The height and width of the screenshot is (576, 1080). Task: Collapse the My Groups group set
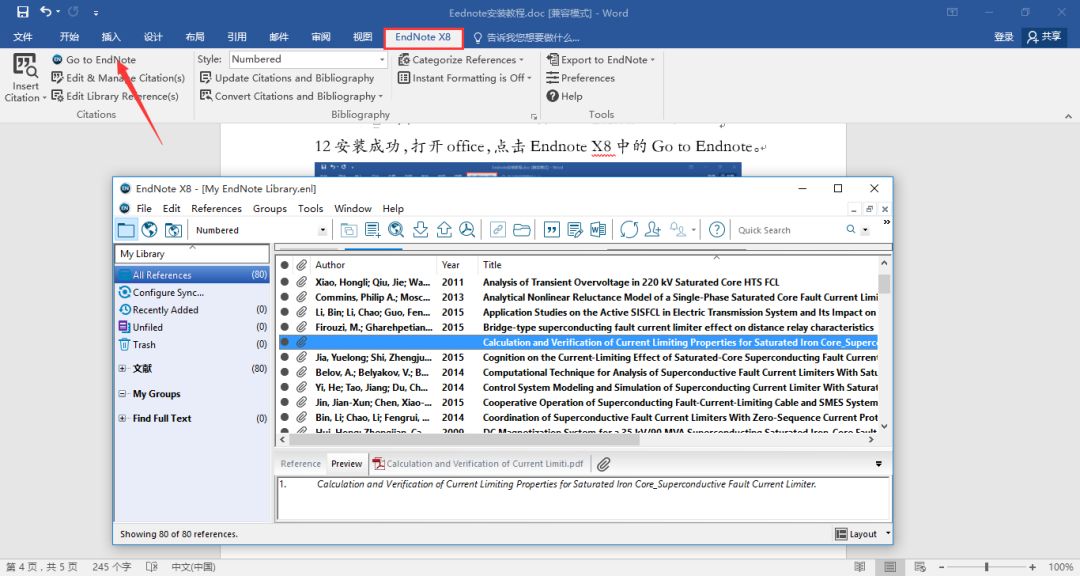122,394
